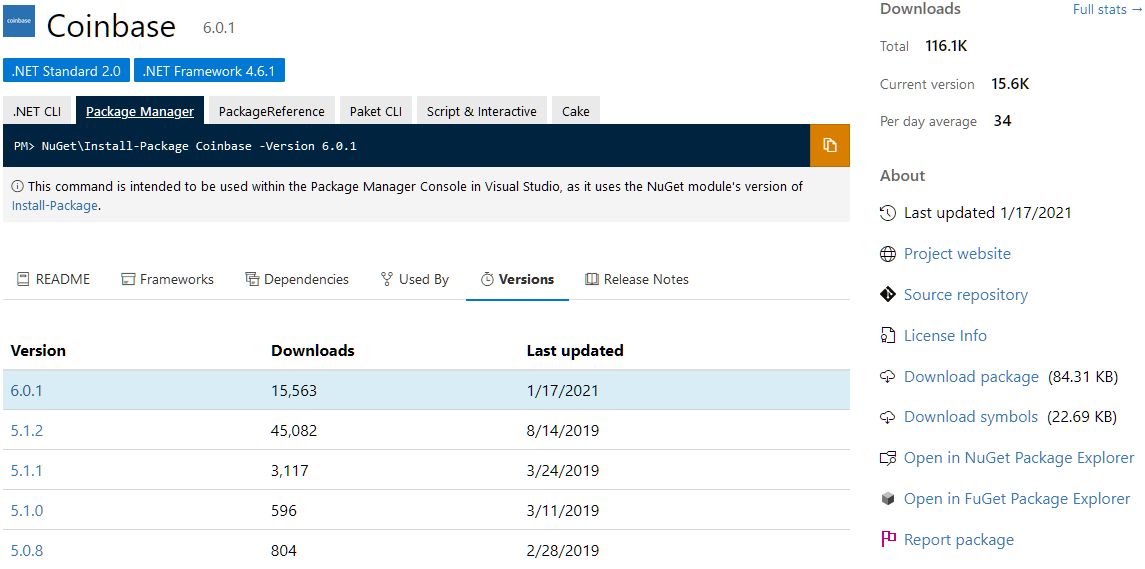This screenshot has width=1145, height=569.
Task: Select the PackageReference tab
Action: [272, 111]
